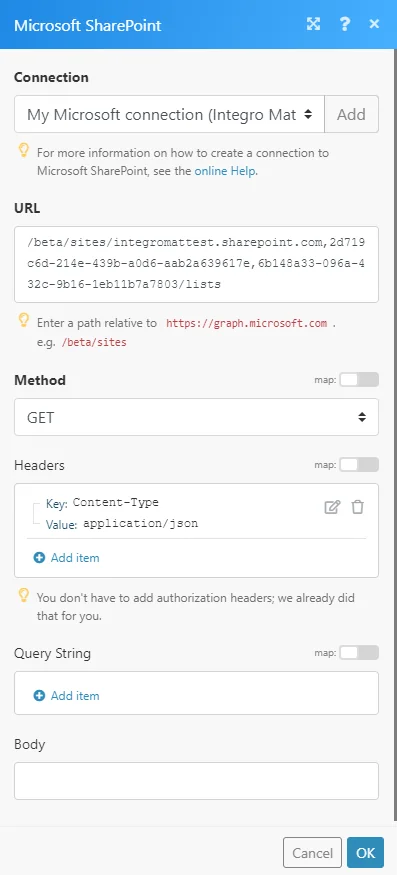Expand the GET method dropdown
Screen dimensions: 397x875
[x=196, y=417]
